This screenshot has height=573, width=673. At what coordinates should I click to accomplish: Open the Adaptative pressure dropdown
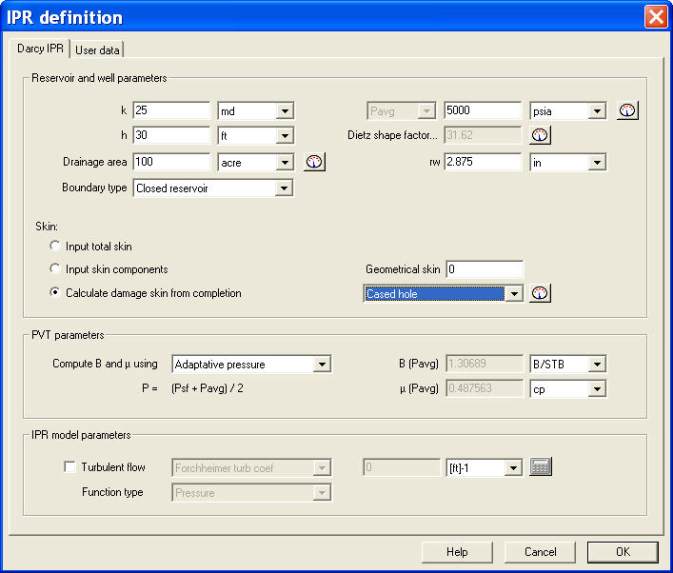pos(322,364)
